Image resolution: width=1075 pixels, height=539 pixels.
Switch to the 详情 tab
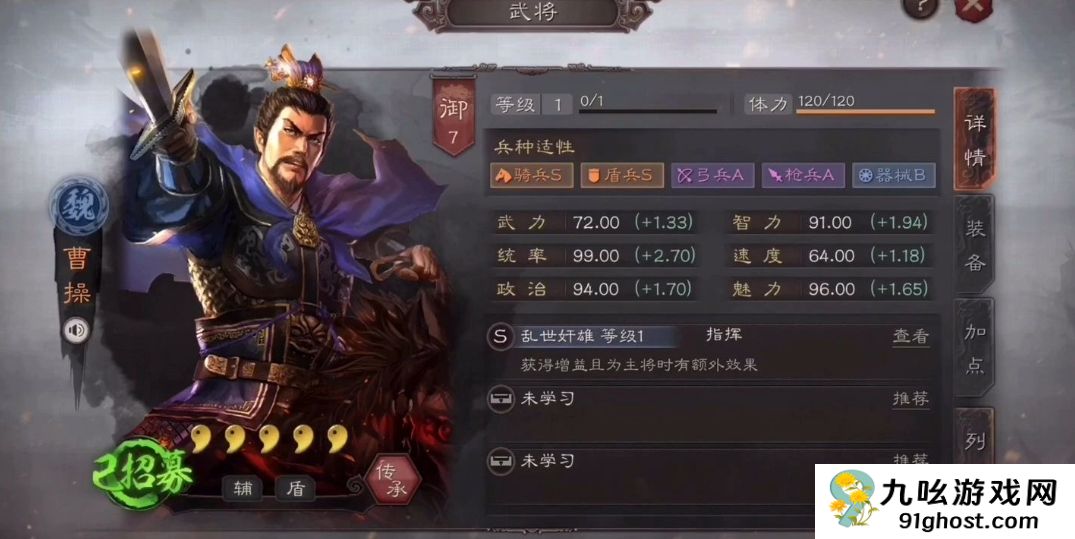click(x=974, y=139)
